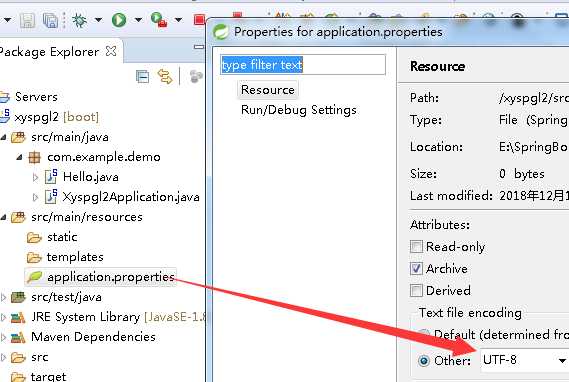Image resolution: width=569 pixels, height=382 pixels.
Task: Click the Servers folder icon
Action: tap(5, 97)
